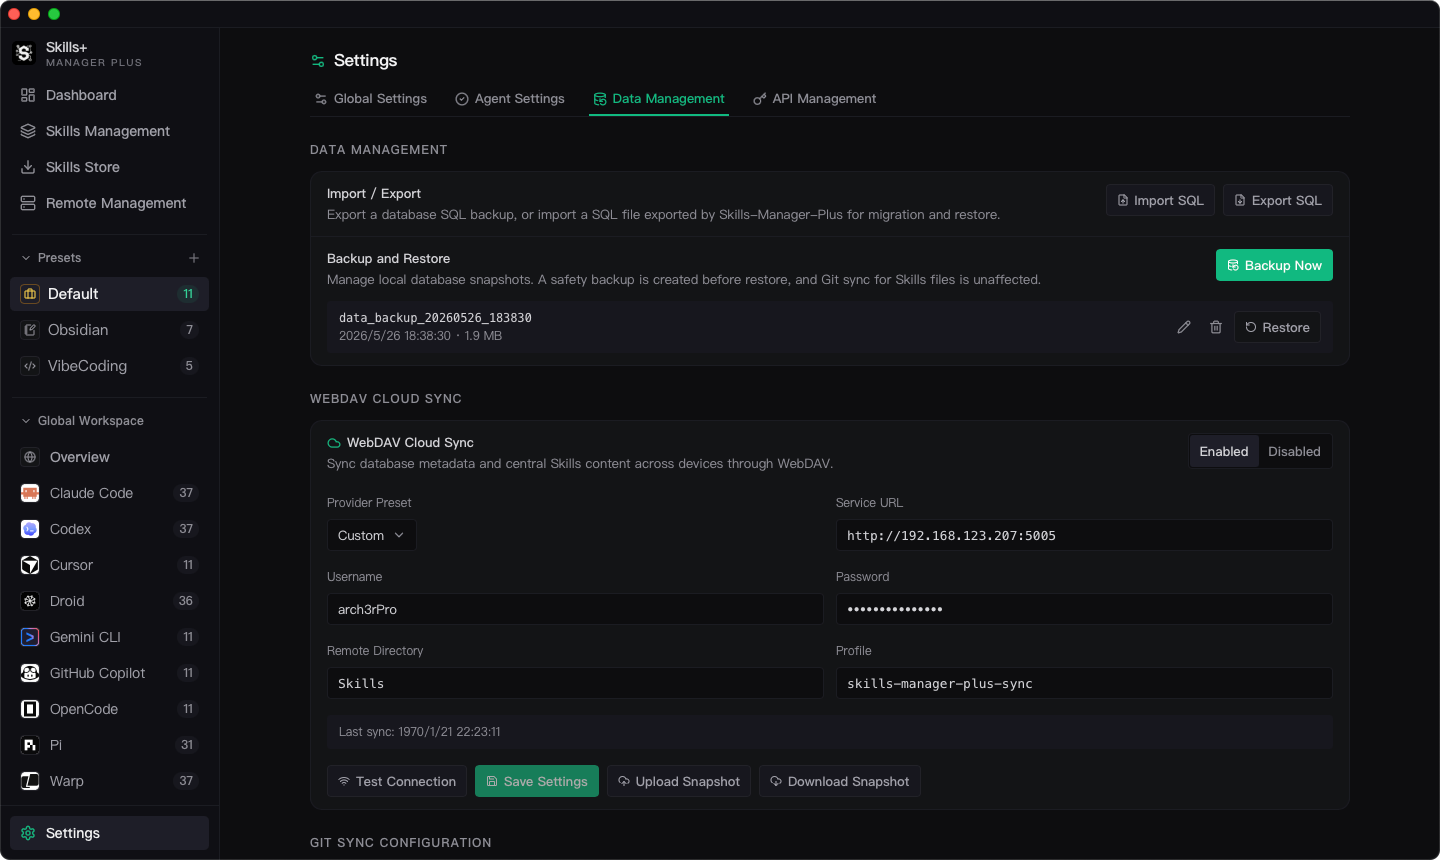The height and width of the screenshot is (860, 1440).
Task: Click the Dashboard grid icon
Action: (x=28, y=95)
